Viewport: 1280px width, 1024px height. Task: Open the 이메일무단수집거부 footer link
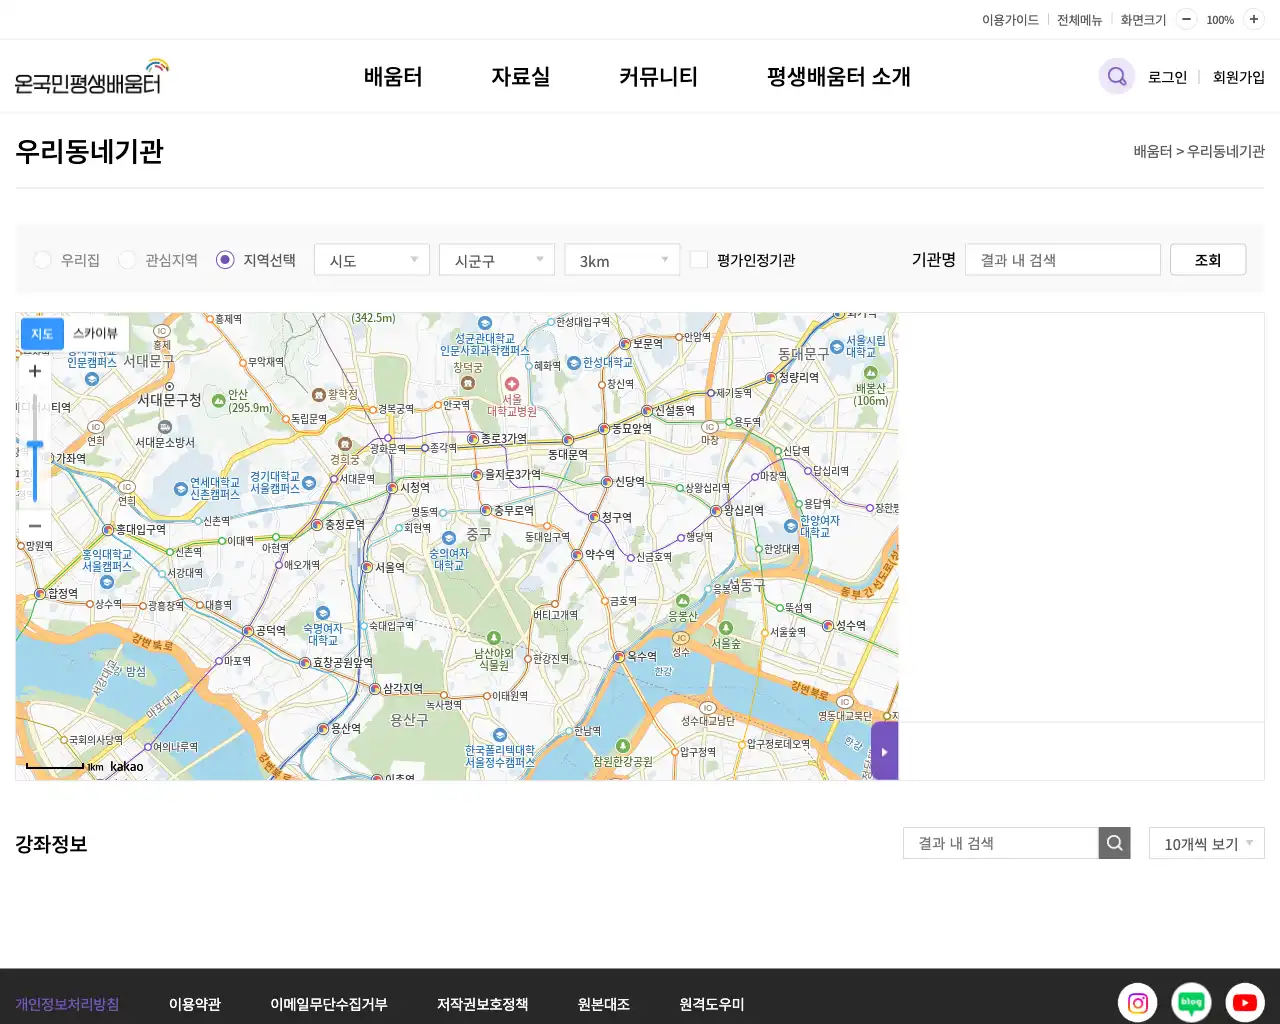click(328, 1004)
